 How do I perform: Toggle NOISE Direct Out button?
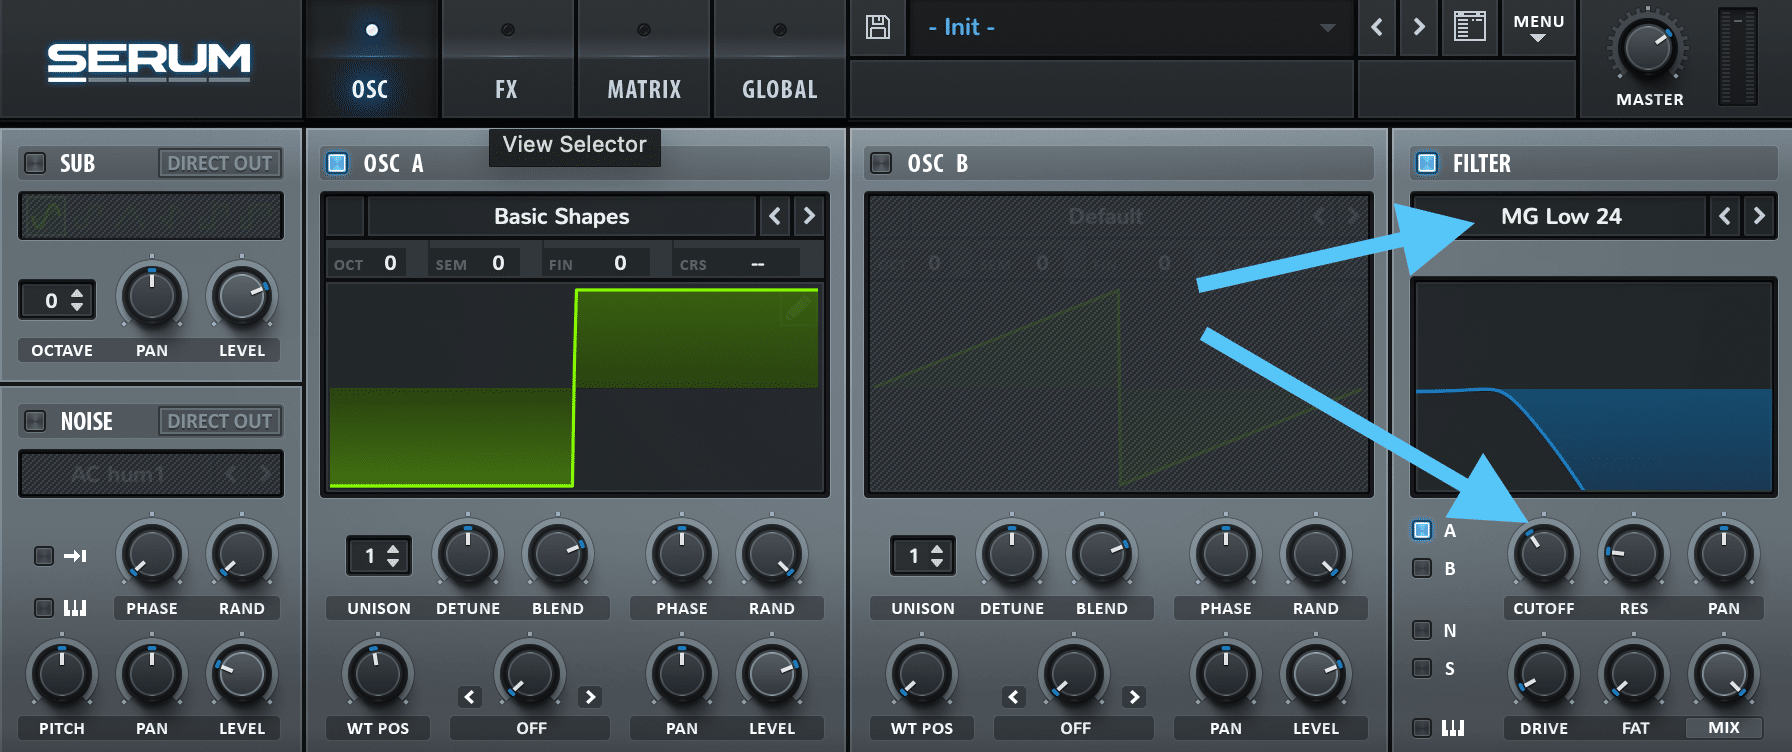pyautogui.click(x=220, y=421)
